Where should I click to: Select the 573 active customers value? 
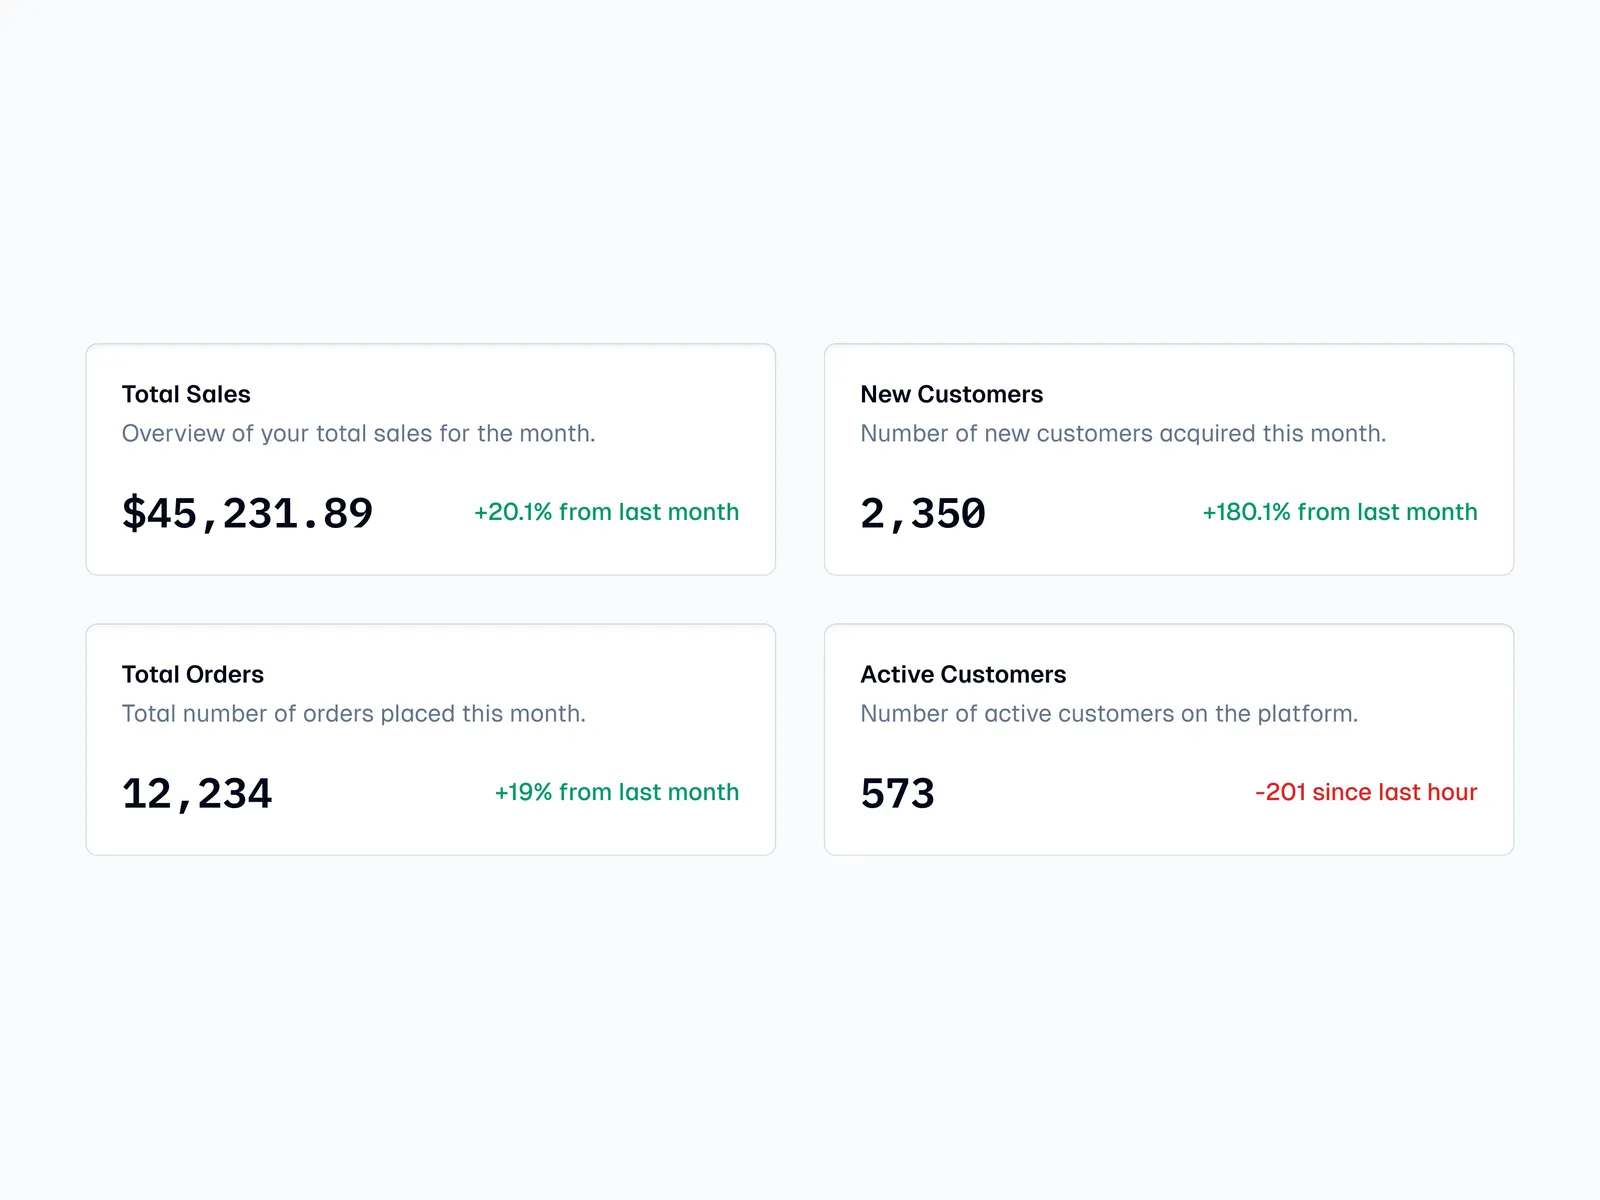897,793
